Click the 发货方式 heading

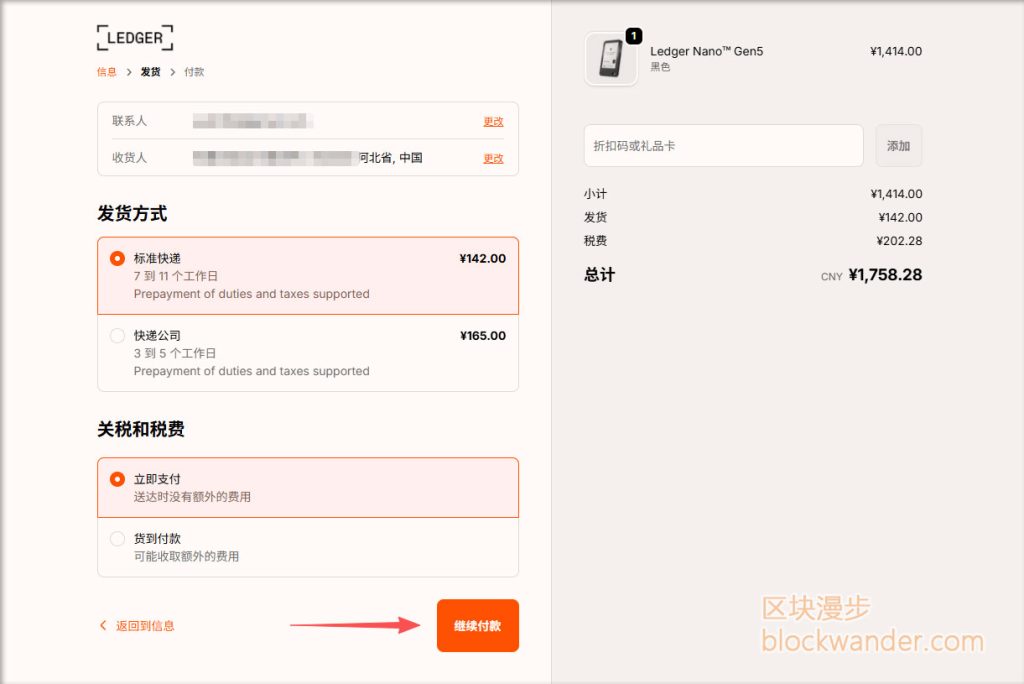(132, 214)
